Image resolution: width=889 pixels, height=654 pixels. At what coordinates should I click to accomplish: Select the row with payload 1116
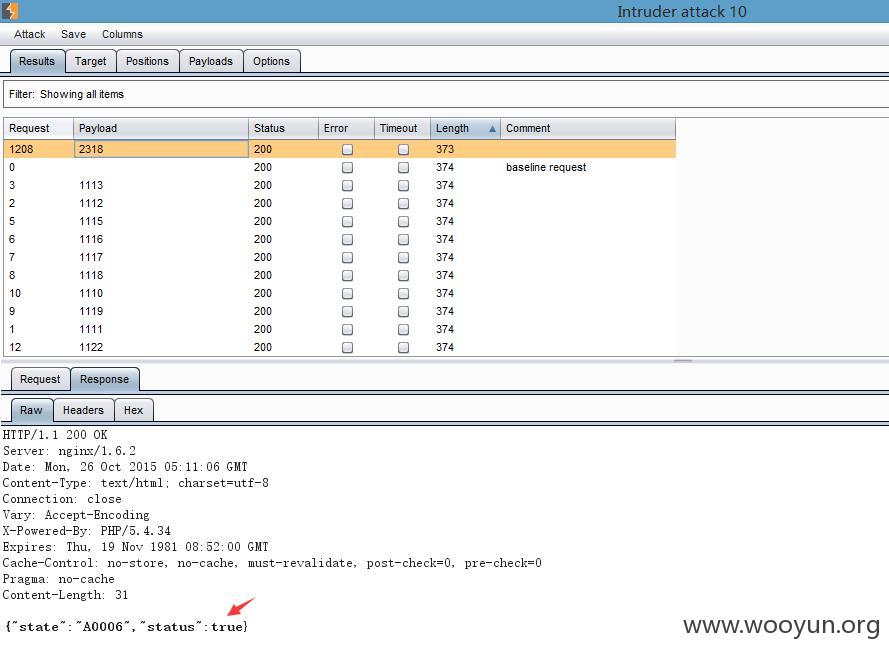pyautogui.click(x=340, y=239)
